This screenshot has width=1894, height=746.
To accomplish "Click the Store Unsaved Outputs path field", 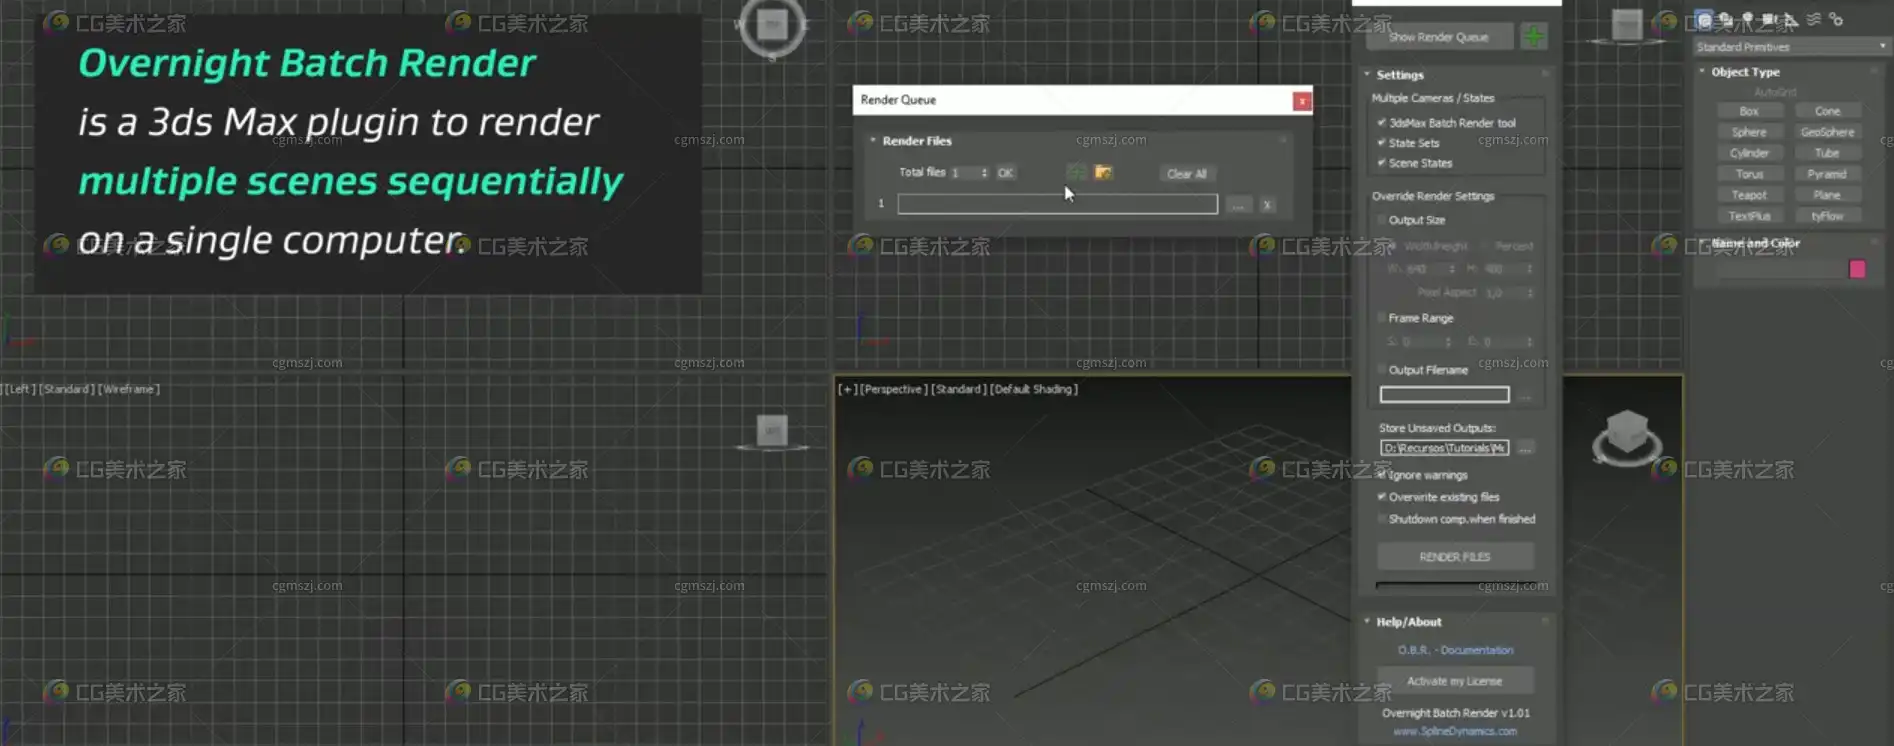I will [1444, 449].
